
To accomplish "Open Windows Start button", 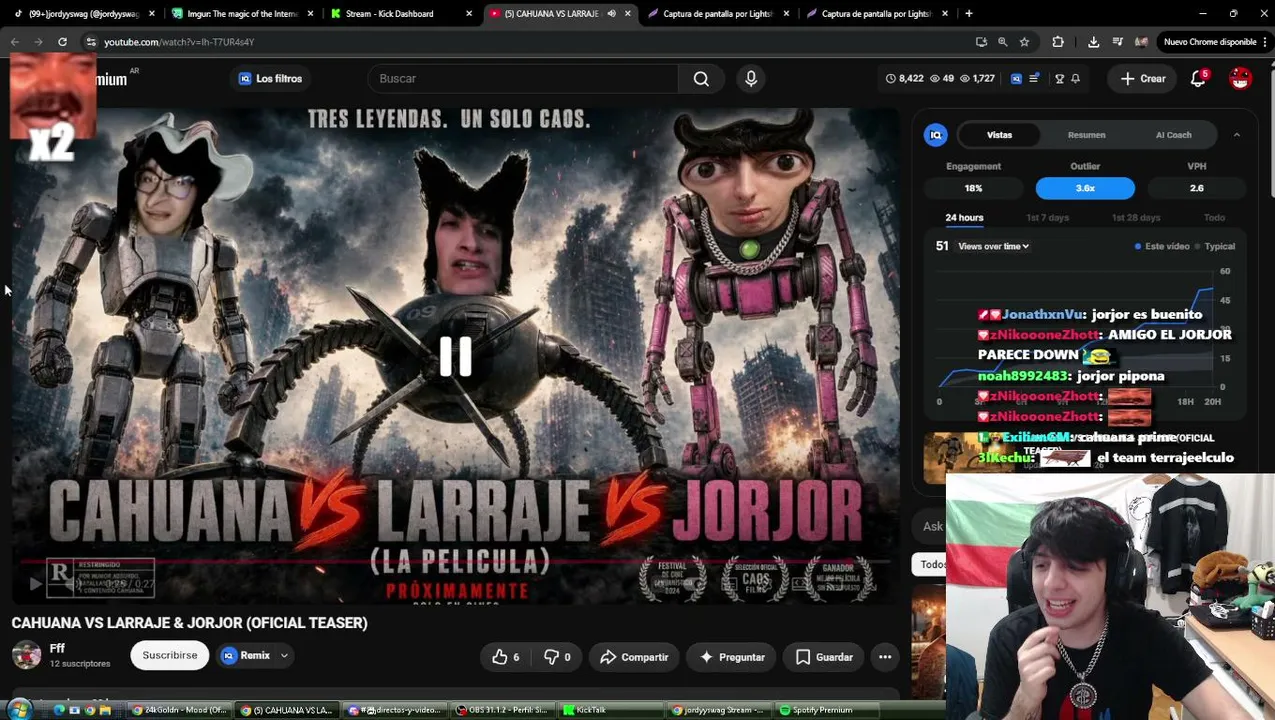I will 20,710.
